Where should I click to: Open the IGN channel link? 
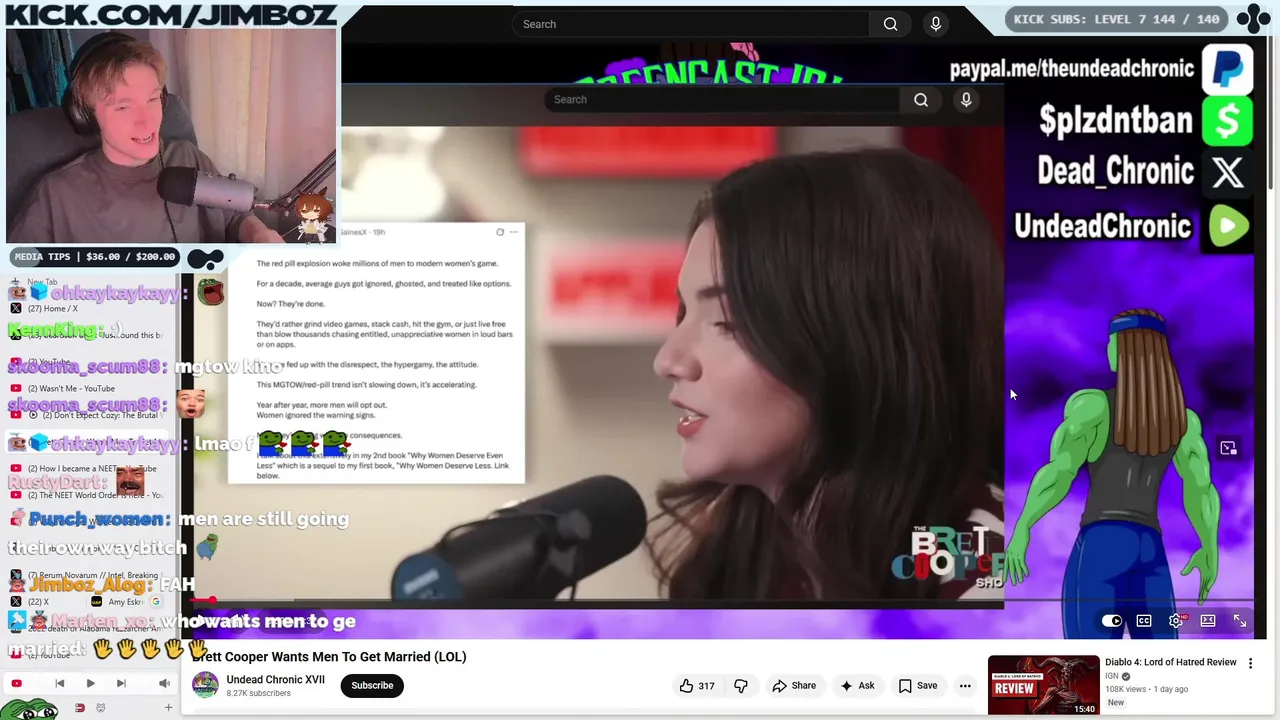click(1111, 676)
